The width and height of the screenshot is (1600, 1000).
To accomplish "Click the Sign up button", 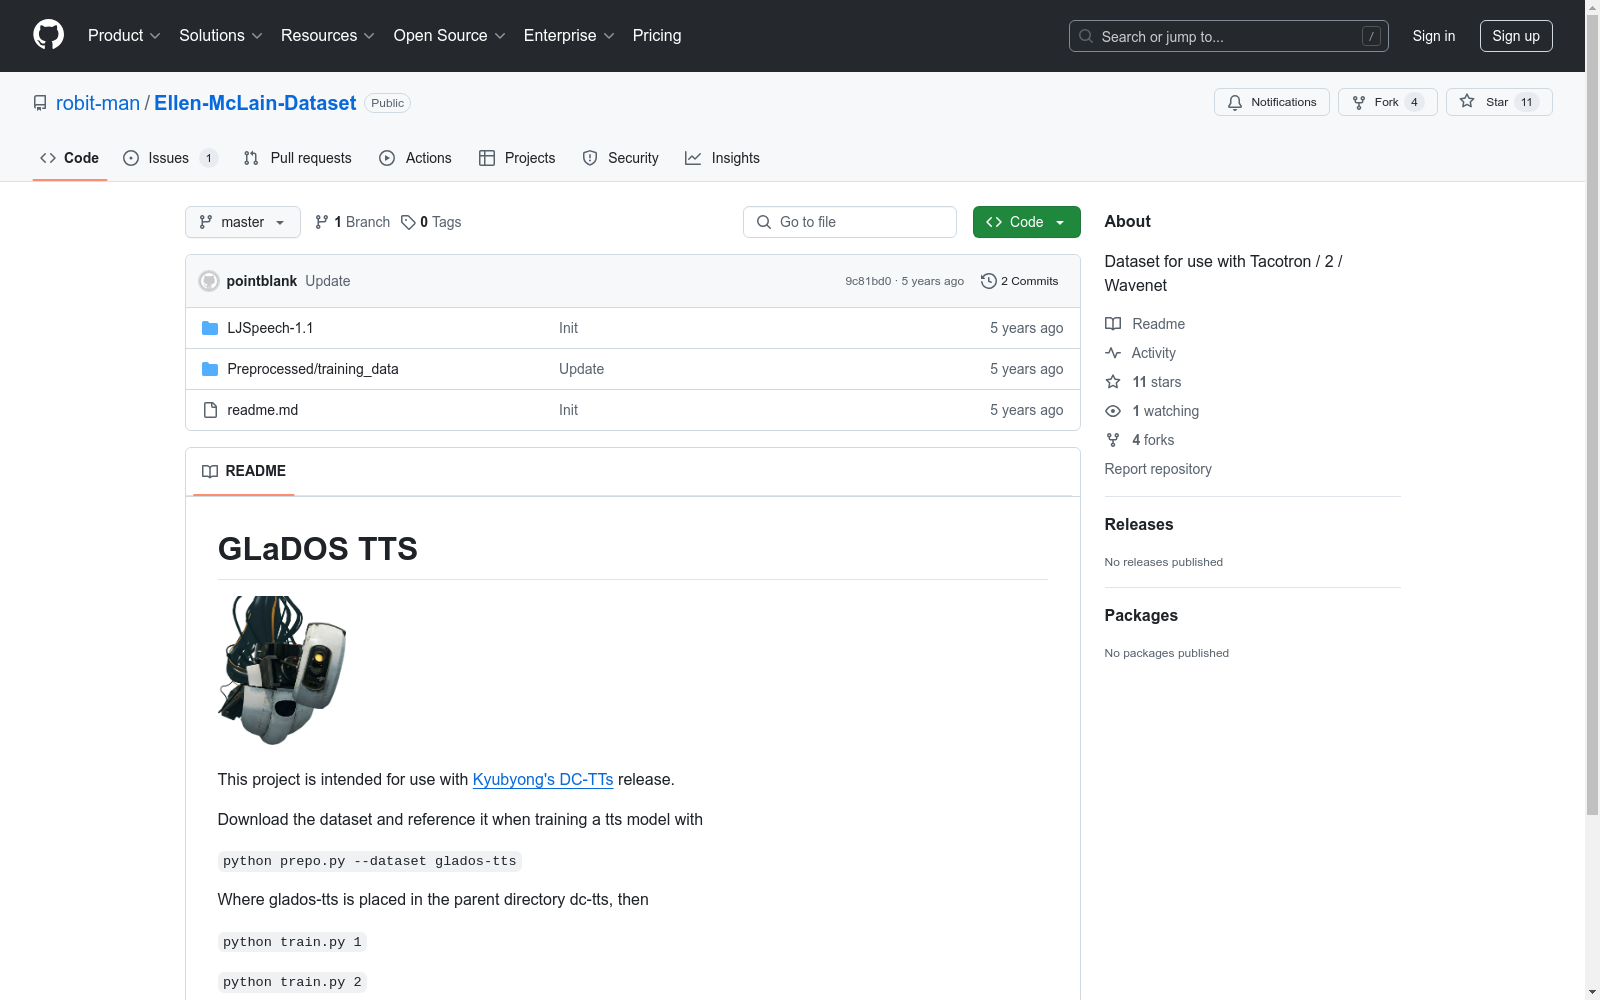I will point(1516,36).
